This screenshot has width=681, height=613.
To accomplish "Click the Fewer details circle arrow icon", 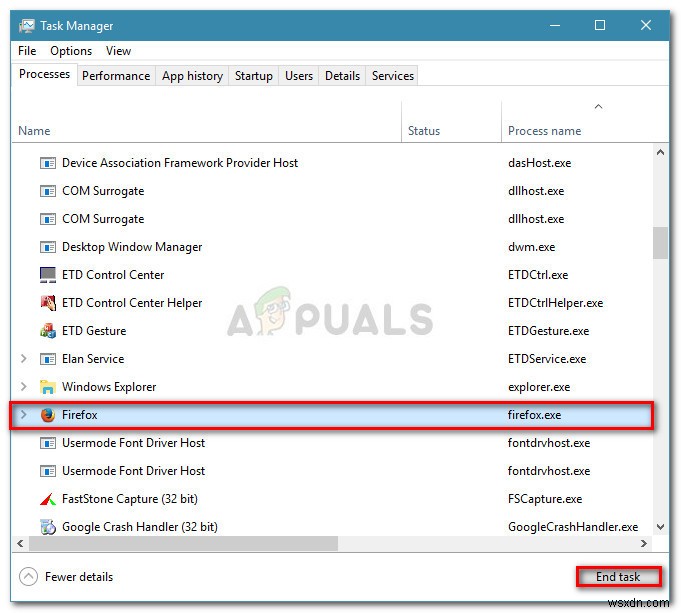I will click(x=28, y=577).
